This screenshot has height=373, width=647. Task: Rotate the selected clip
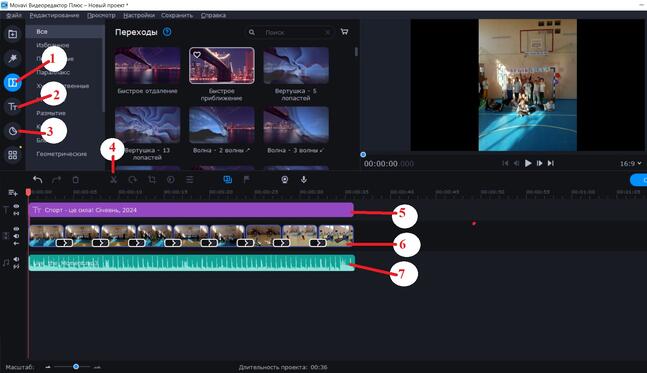[132, 180]
